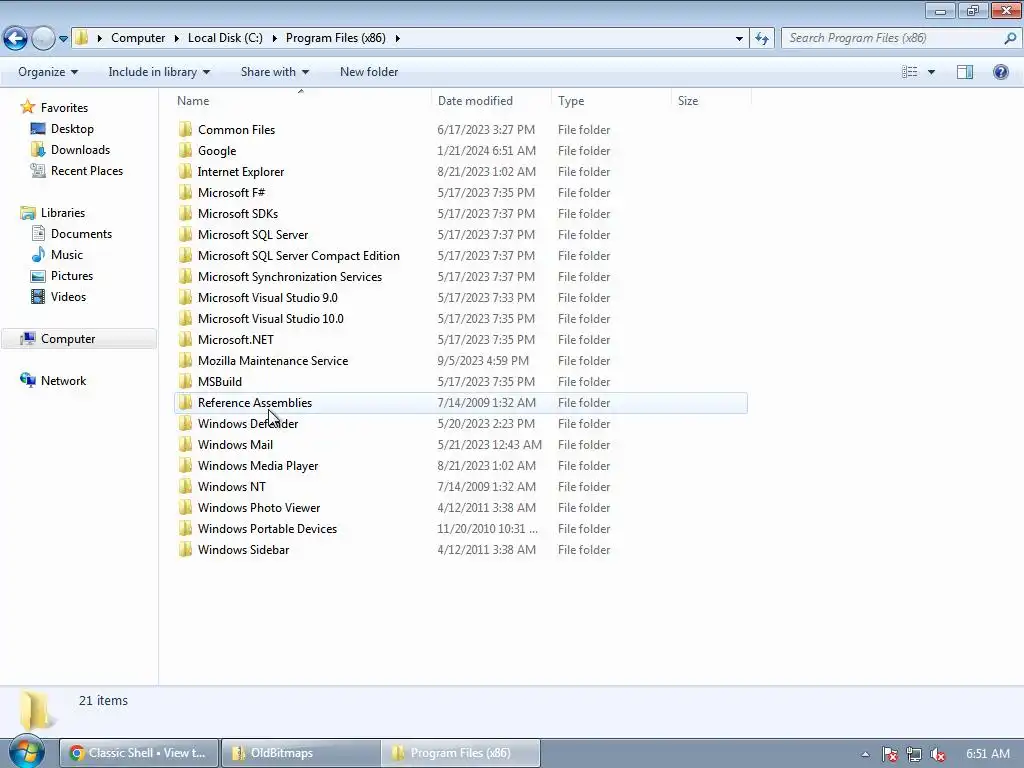Open the Windows Start button
The image size is (1024, 768).
(x=26, y=752)
